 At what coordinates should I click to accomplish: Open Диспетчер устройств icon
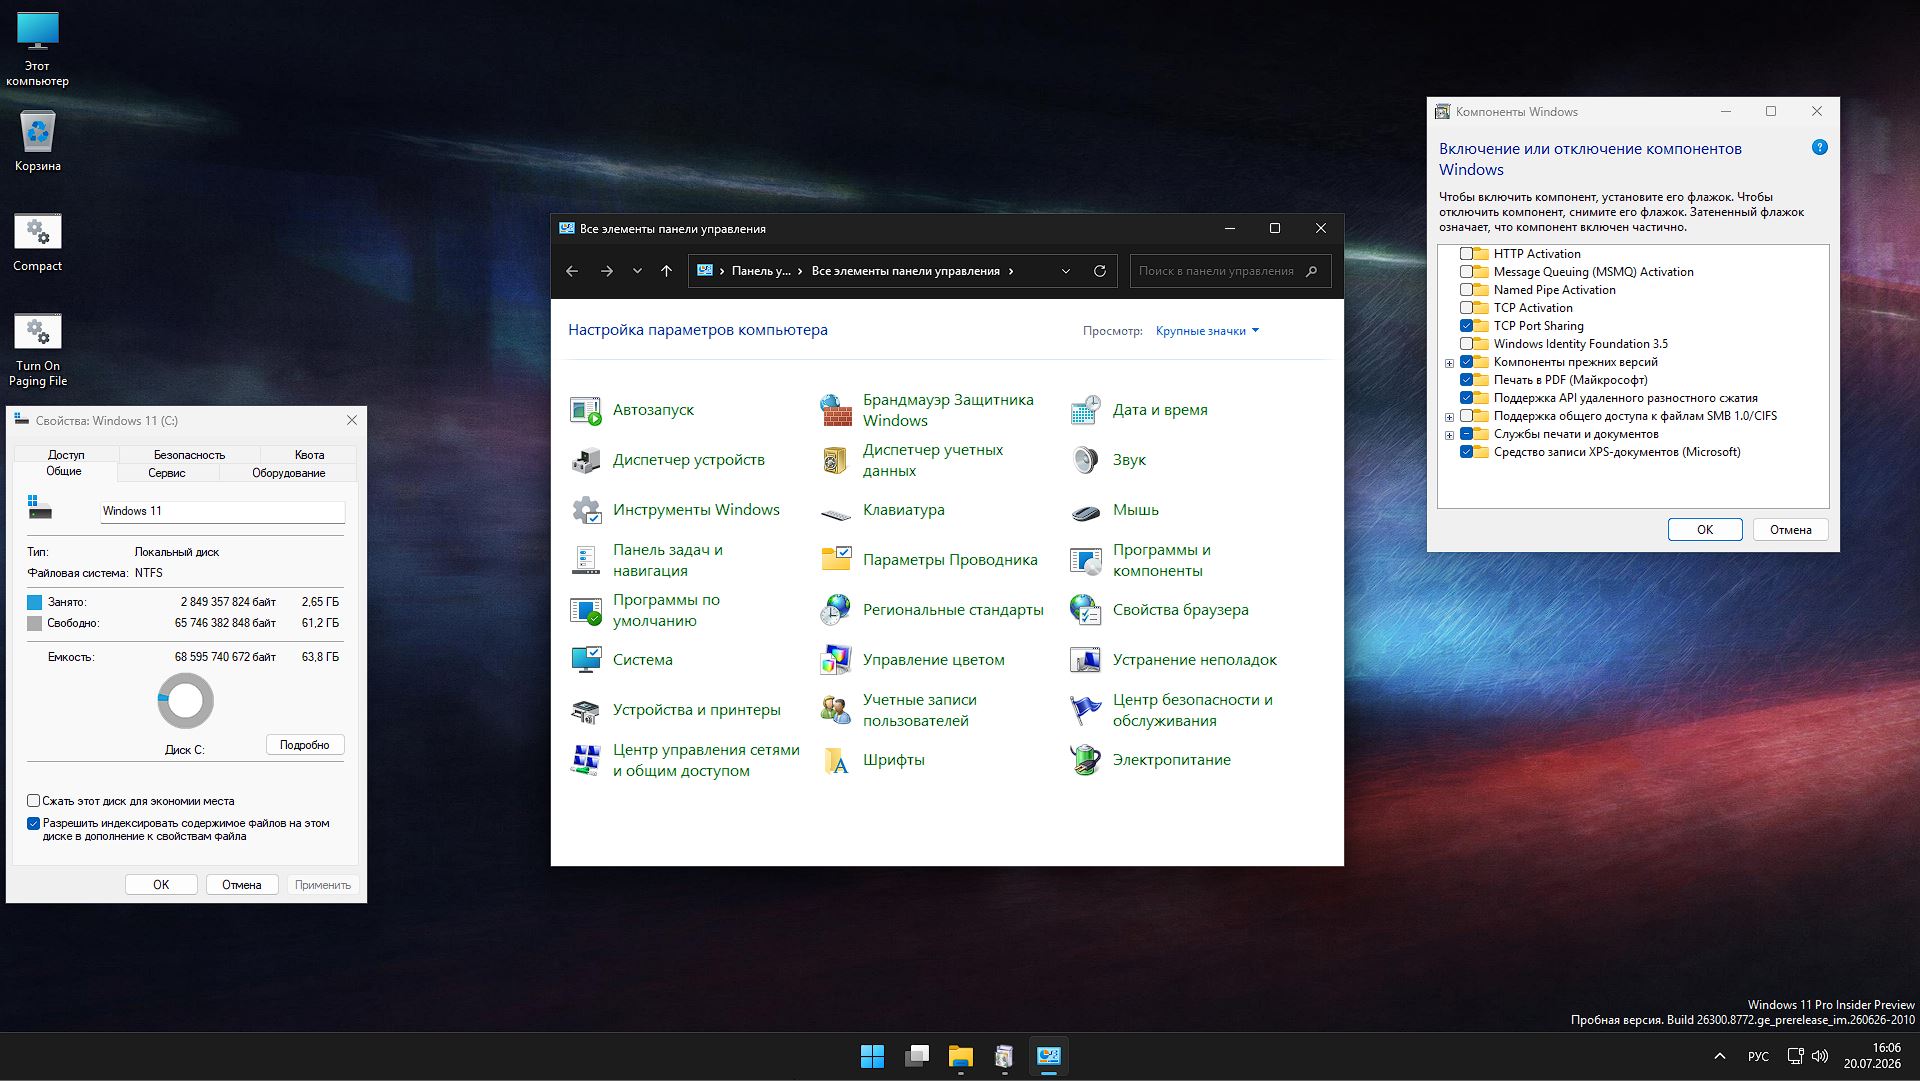585,460
